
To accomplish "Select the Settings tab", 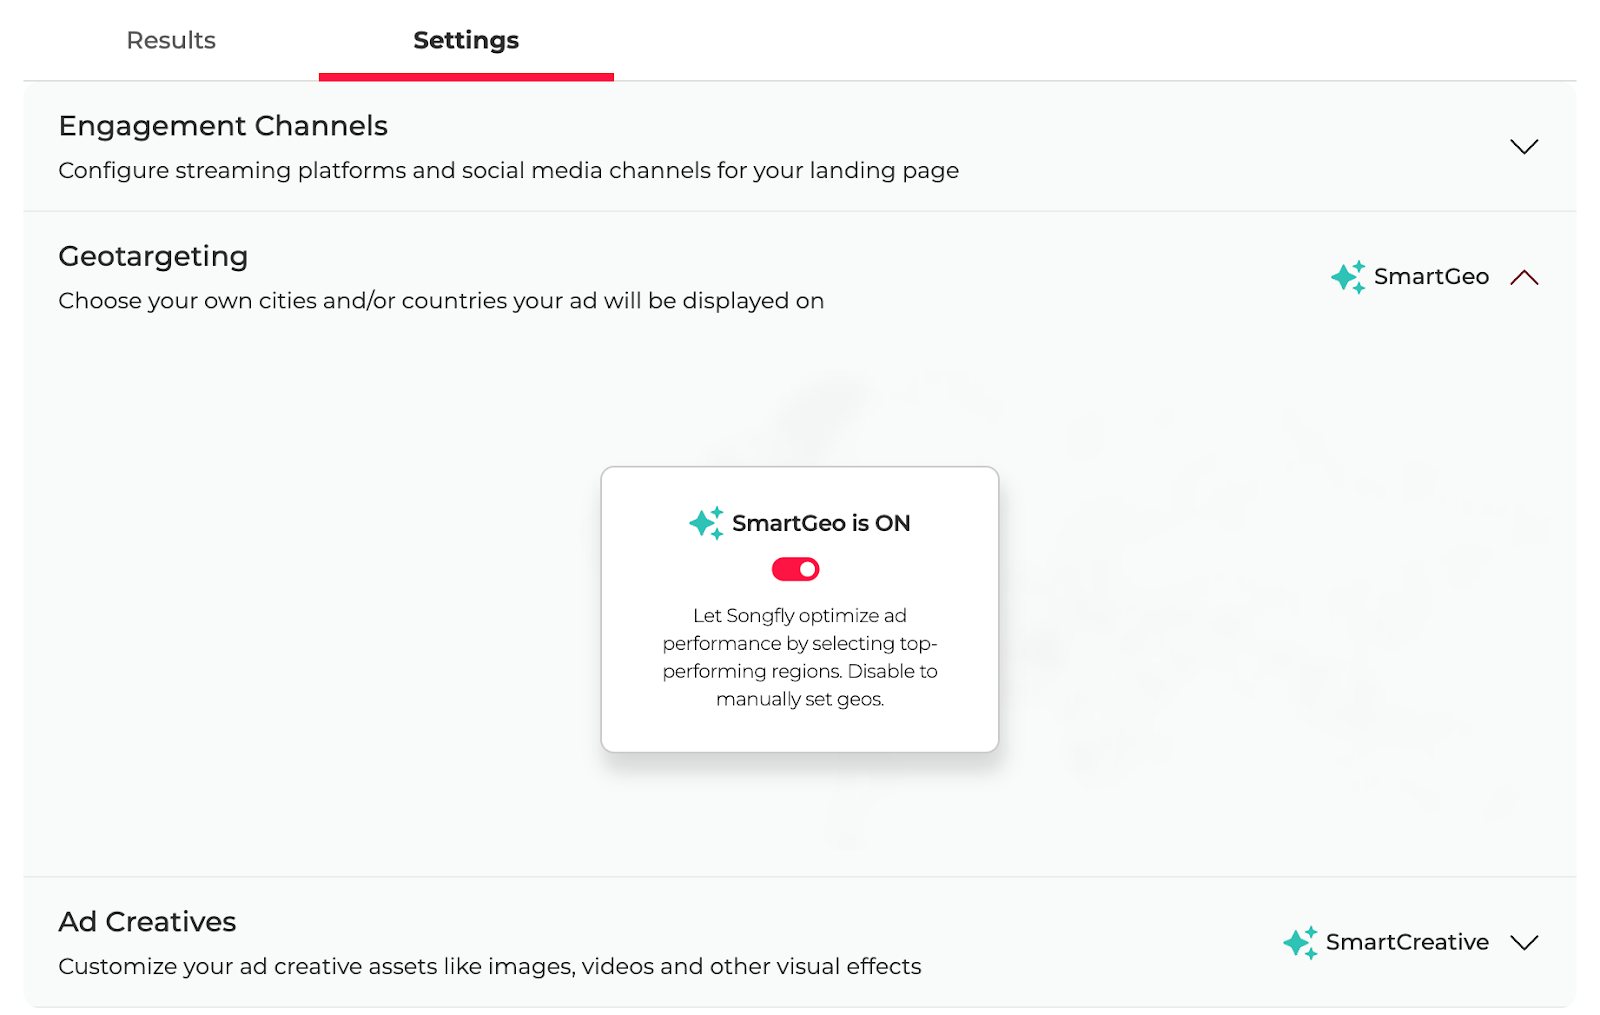I will 466,40.
